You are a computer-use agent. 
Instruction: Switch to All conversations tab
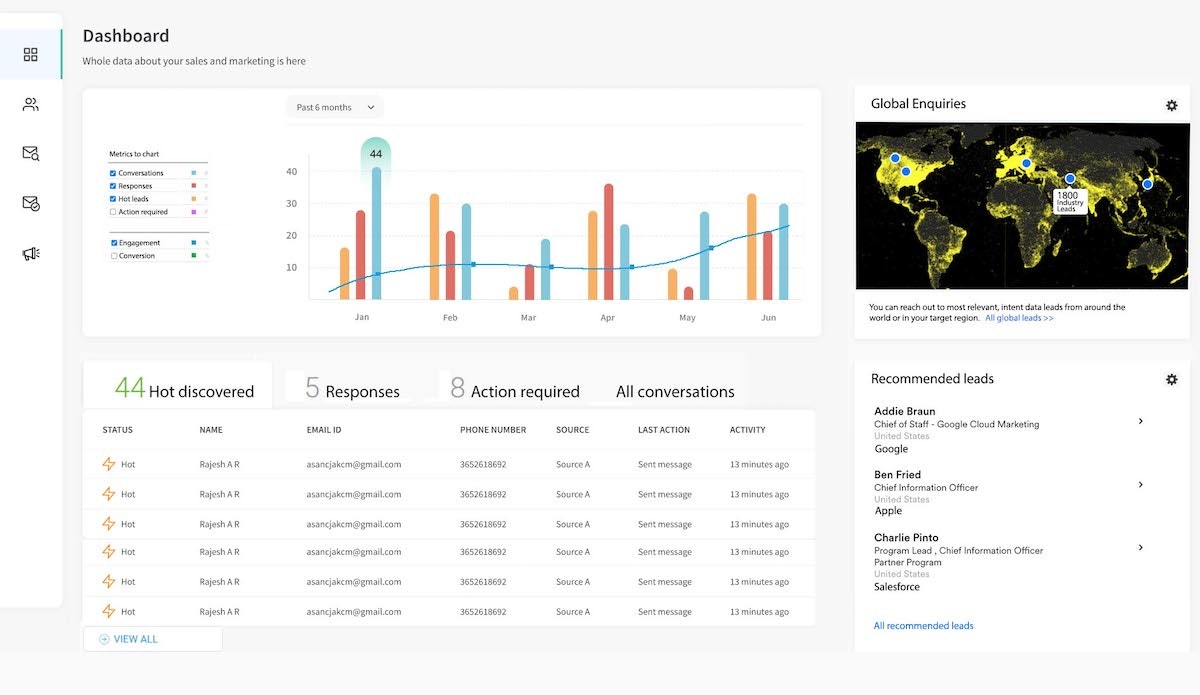(x=675, y=392)
